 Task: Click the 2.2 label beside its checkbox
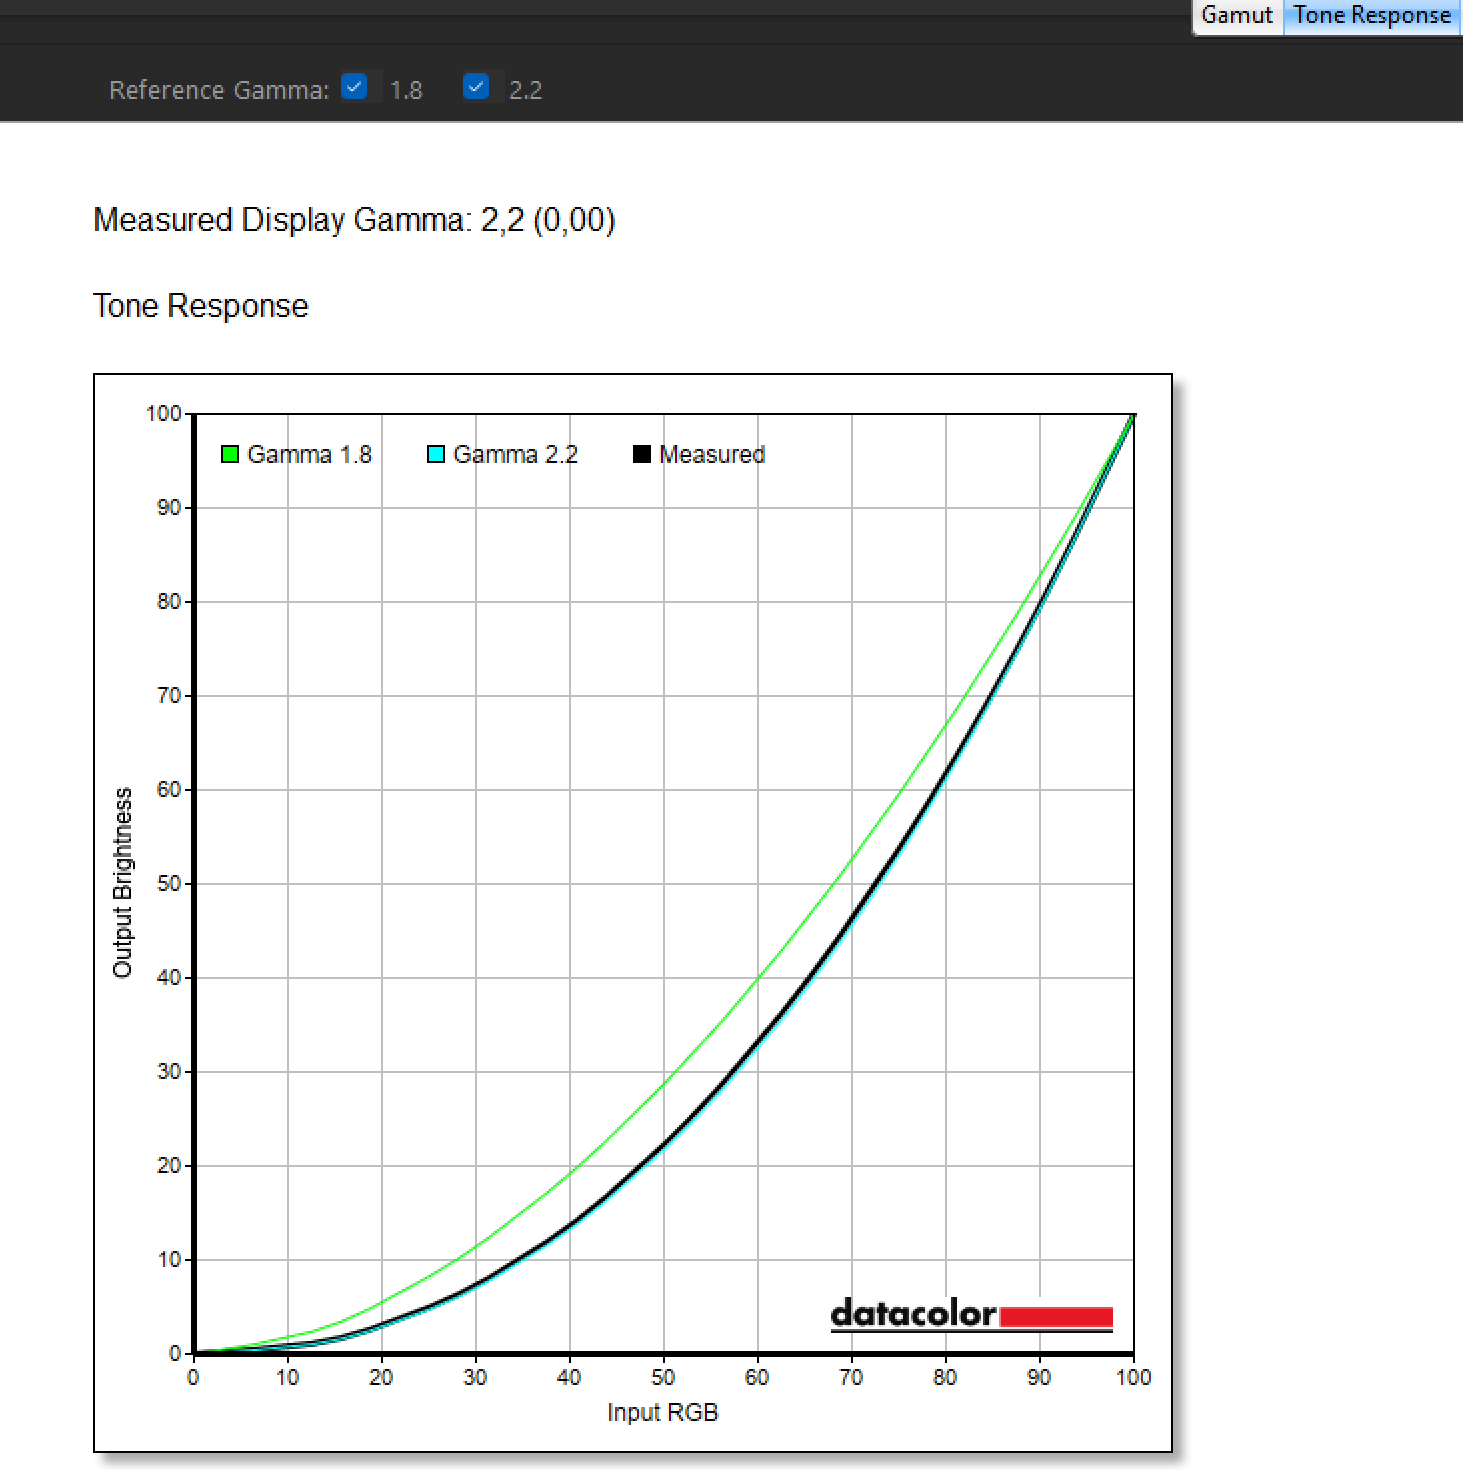coord(525,91)
